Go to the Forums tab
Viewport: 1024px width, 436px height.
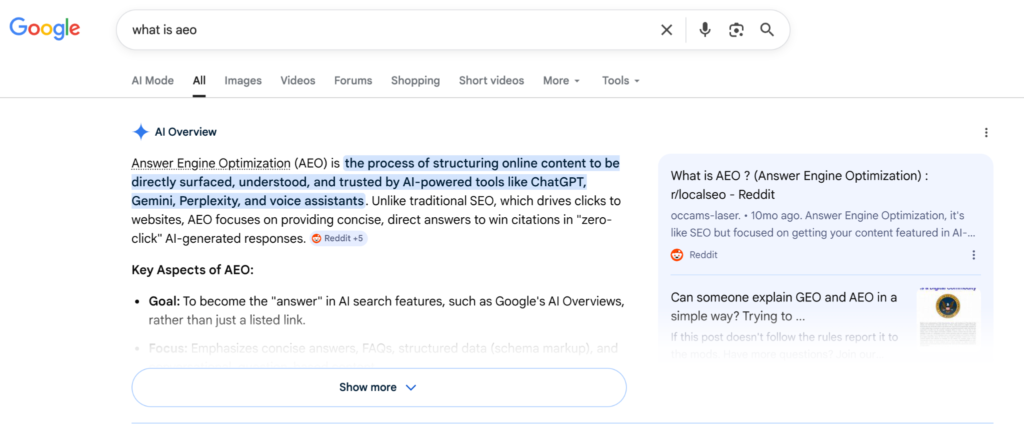click(x=353, y=80)
